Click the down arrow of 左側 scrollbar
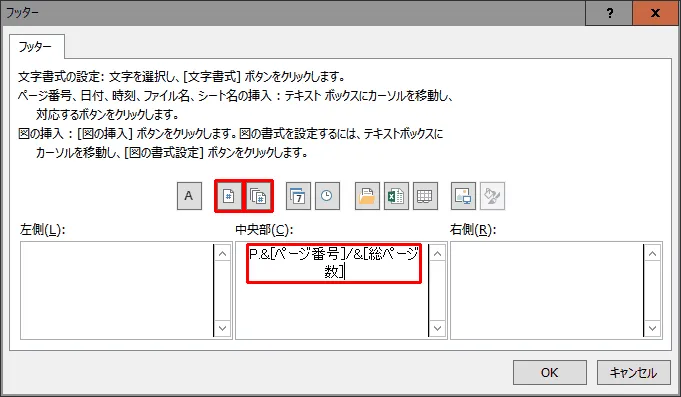Viewport: 681px width, 397px height. coord(222,328)
